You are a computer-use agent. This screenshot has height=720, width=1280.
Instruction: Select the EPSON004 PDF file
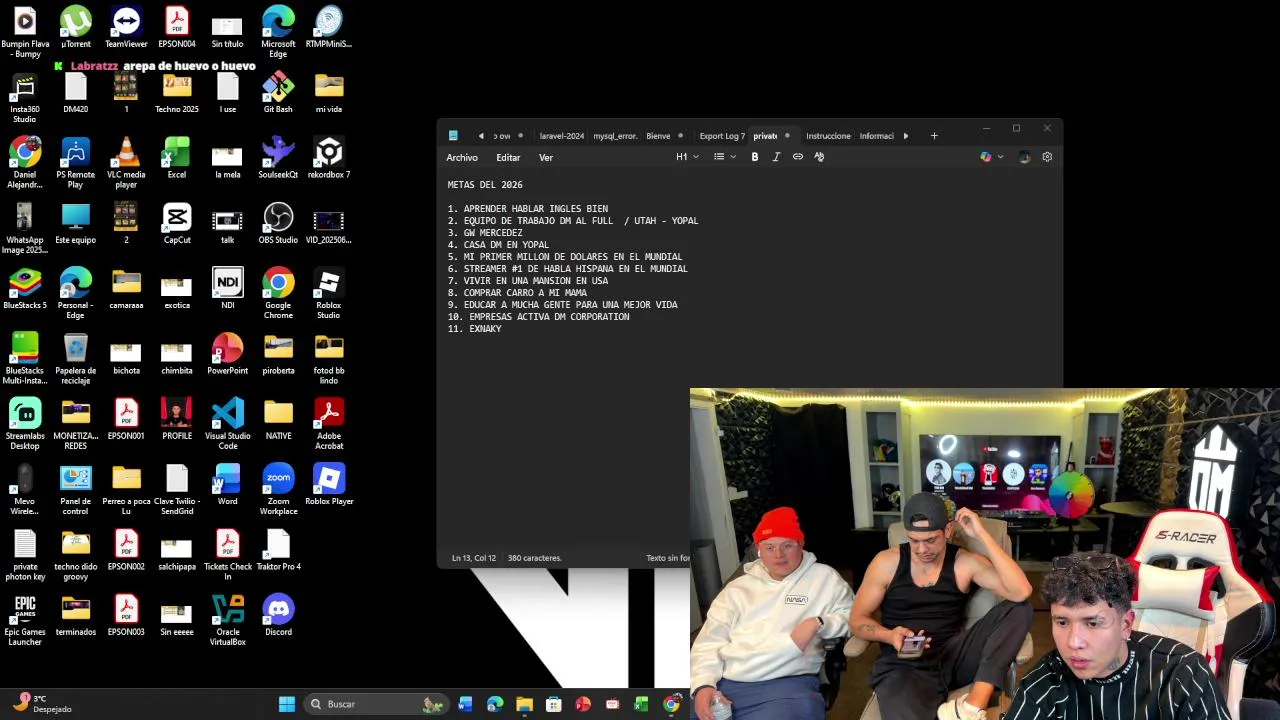click(177, 27)
